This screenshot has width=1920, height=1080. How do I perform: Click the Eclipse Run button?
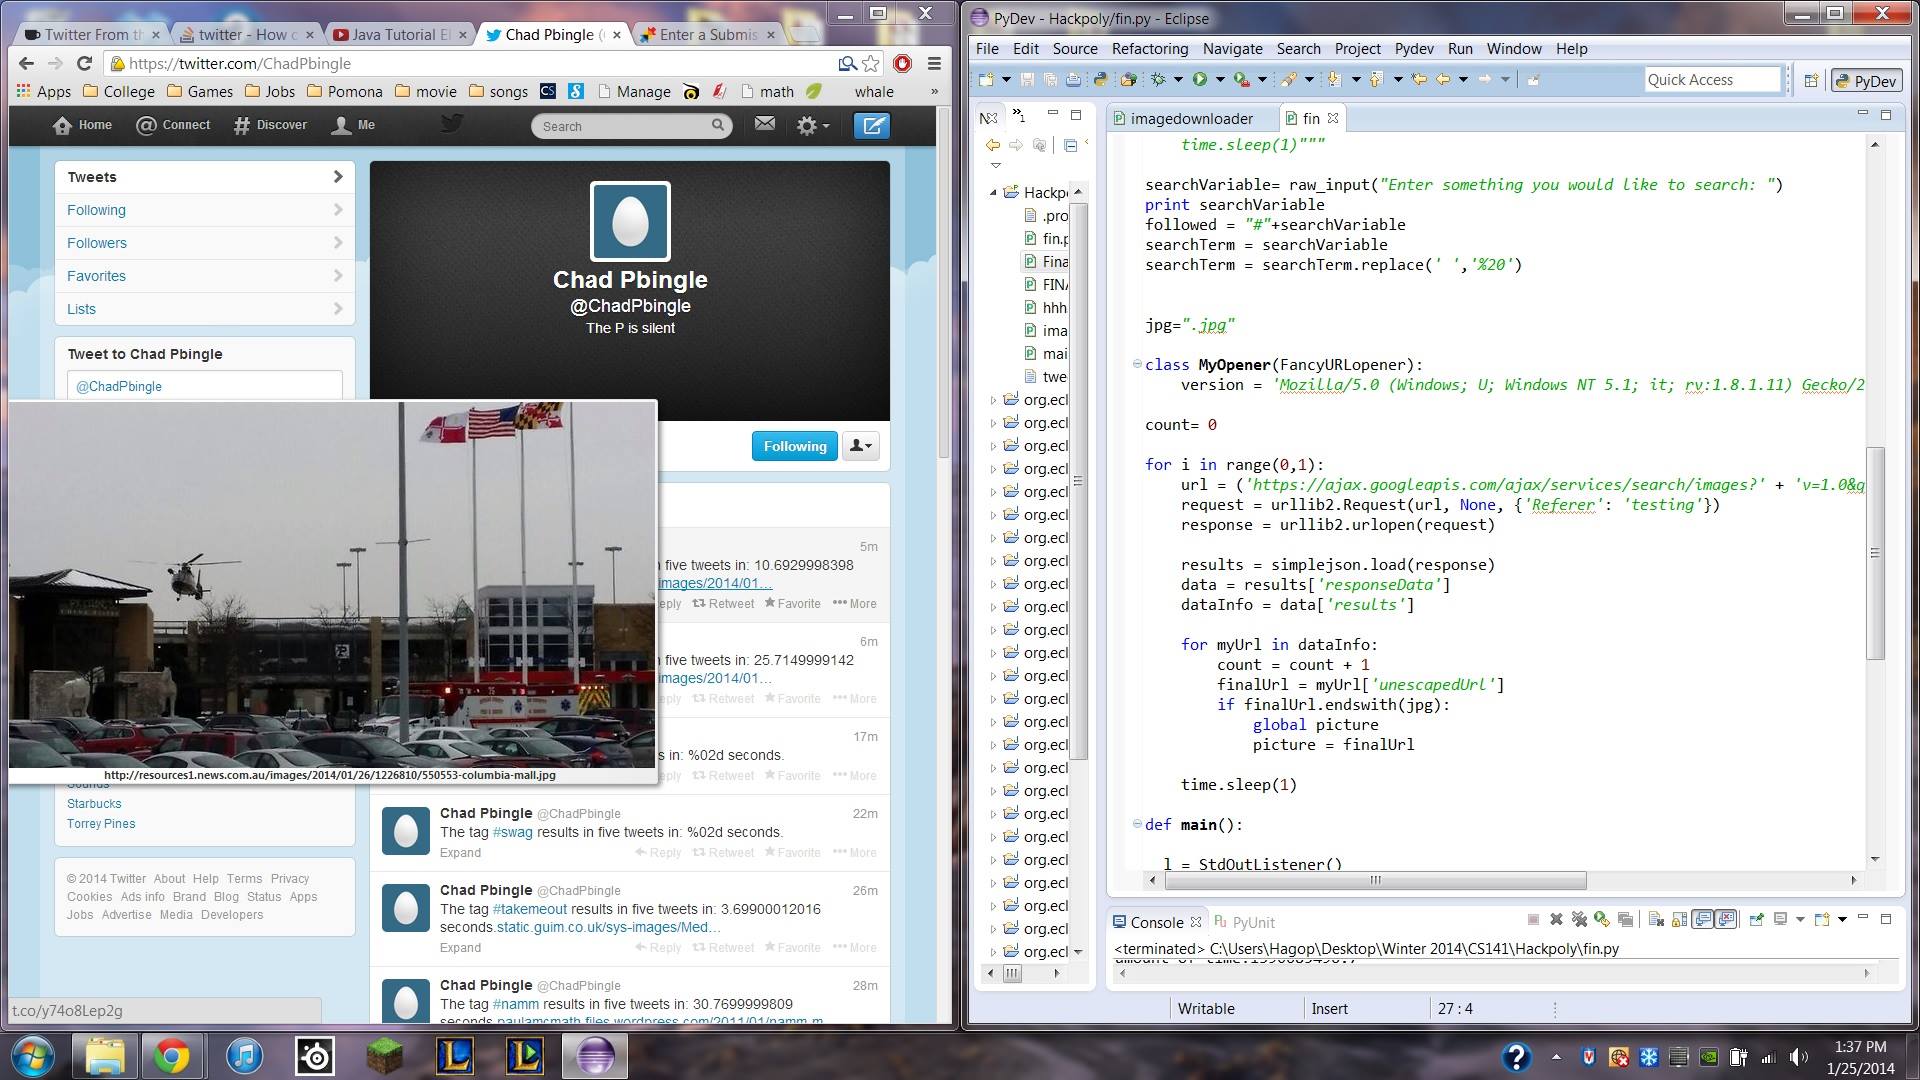tap(1199, 79)
